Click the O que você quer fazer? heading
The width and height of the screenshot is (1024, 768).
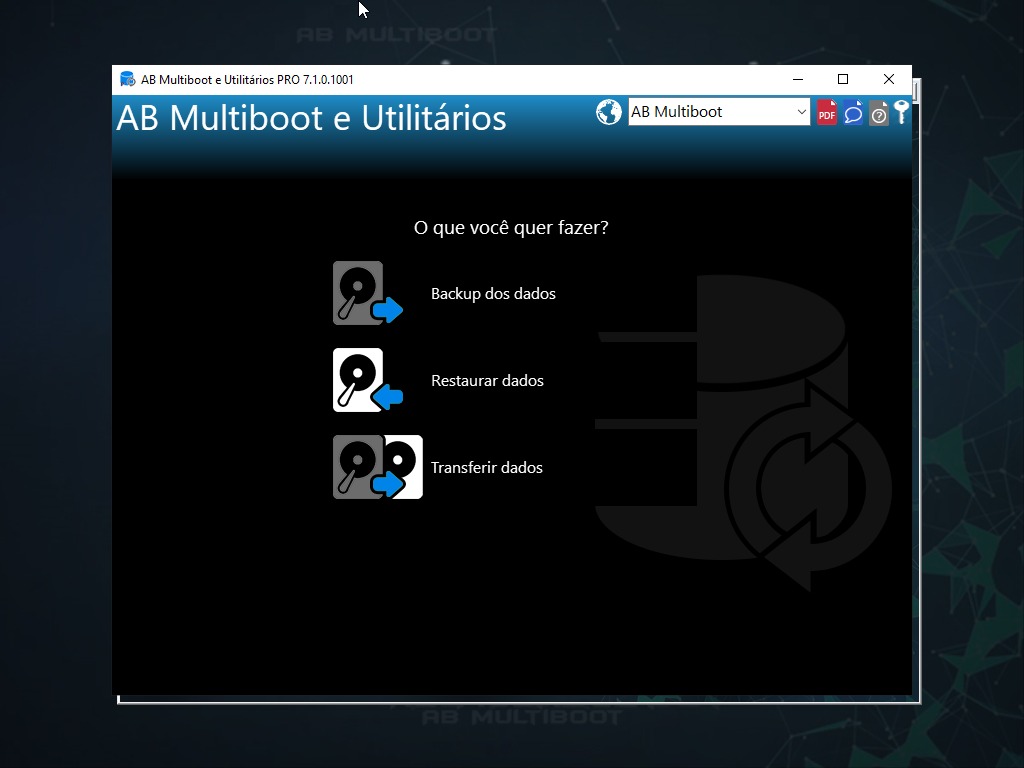tap(511, 228)
